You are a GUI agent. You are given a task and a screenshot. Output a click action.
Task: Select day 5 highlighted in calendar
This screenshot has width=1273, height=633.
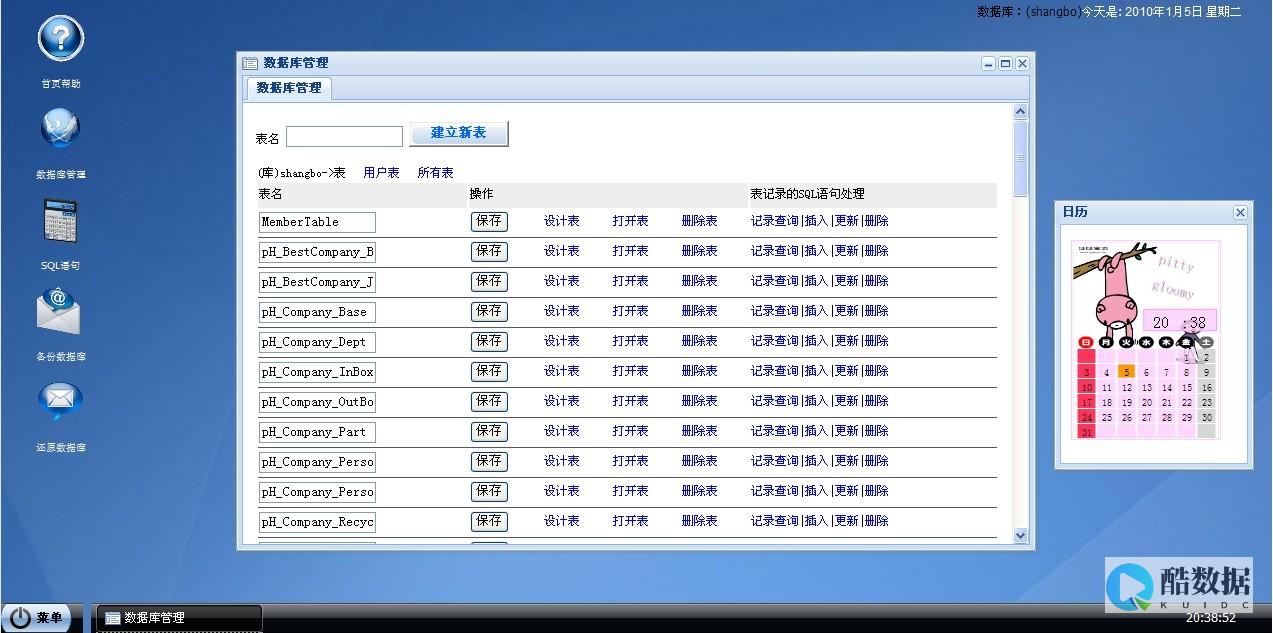point(1126,372)
